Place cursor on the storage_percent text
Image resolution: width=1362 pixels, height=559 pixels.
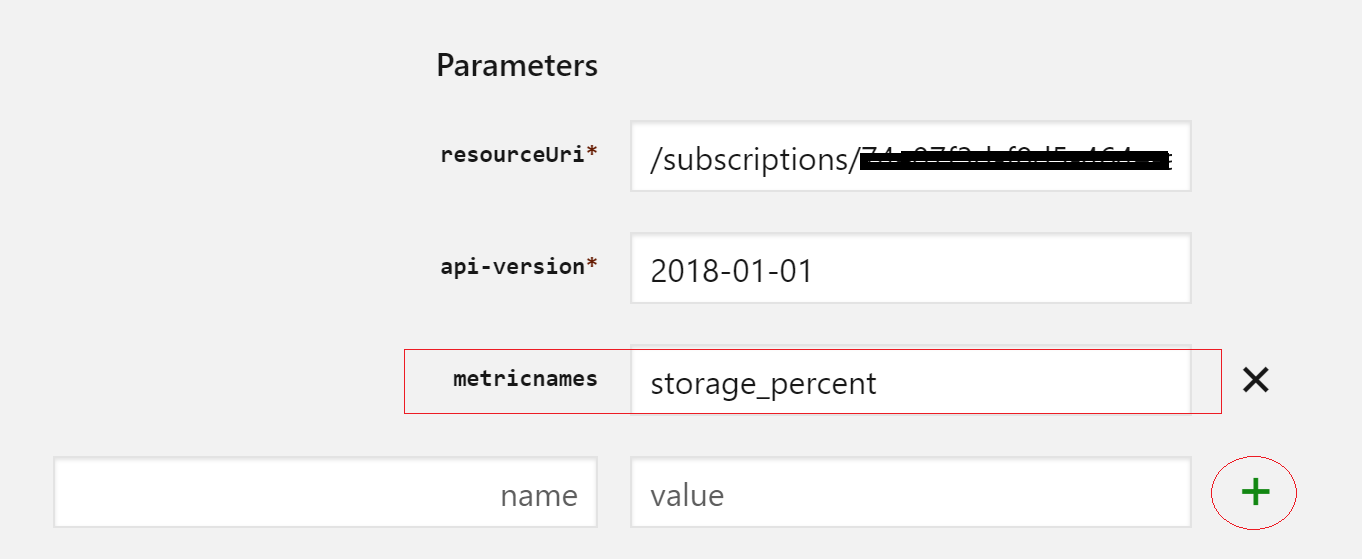pyautogui.click(x=763, y=384)
